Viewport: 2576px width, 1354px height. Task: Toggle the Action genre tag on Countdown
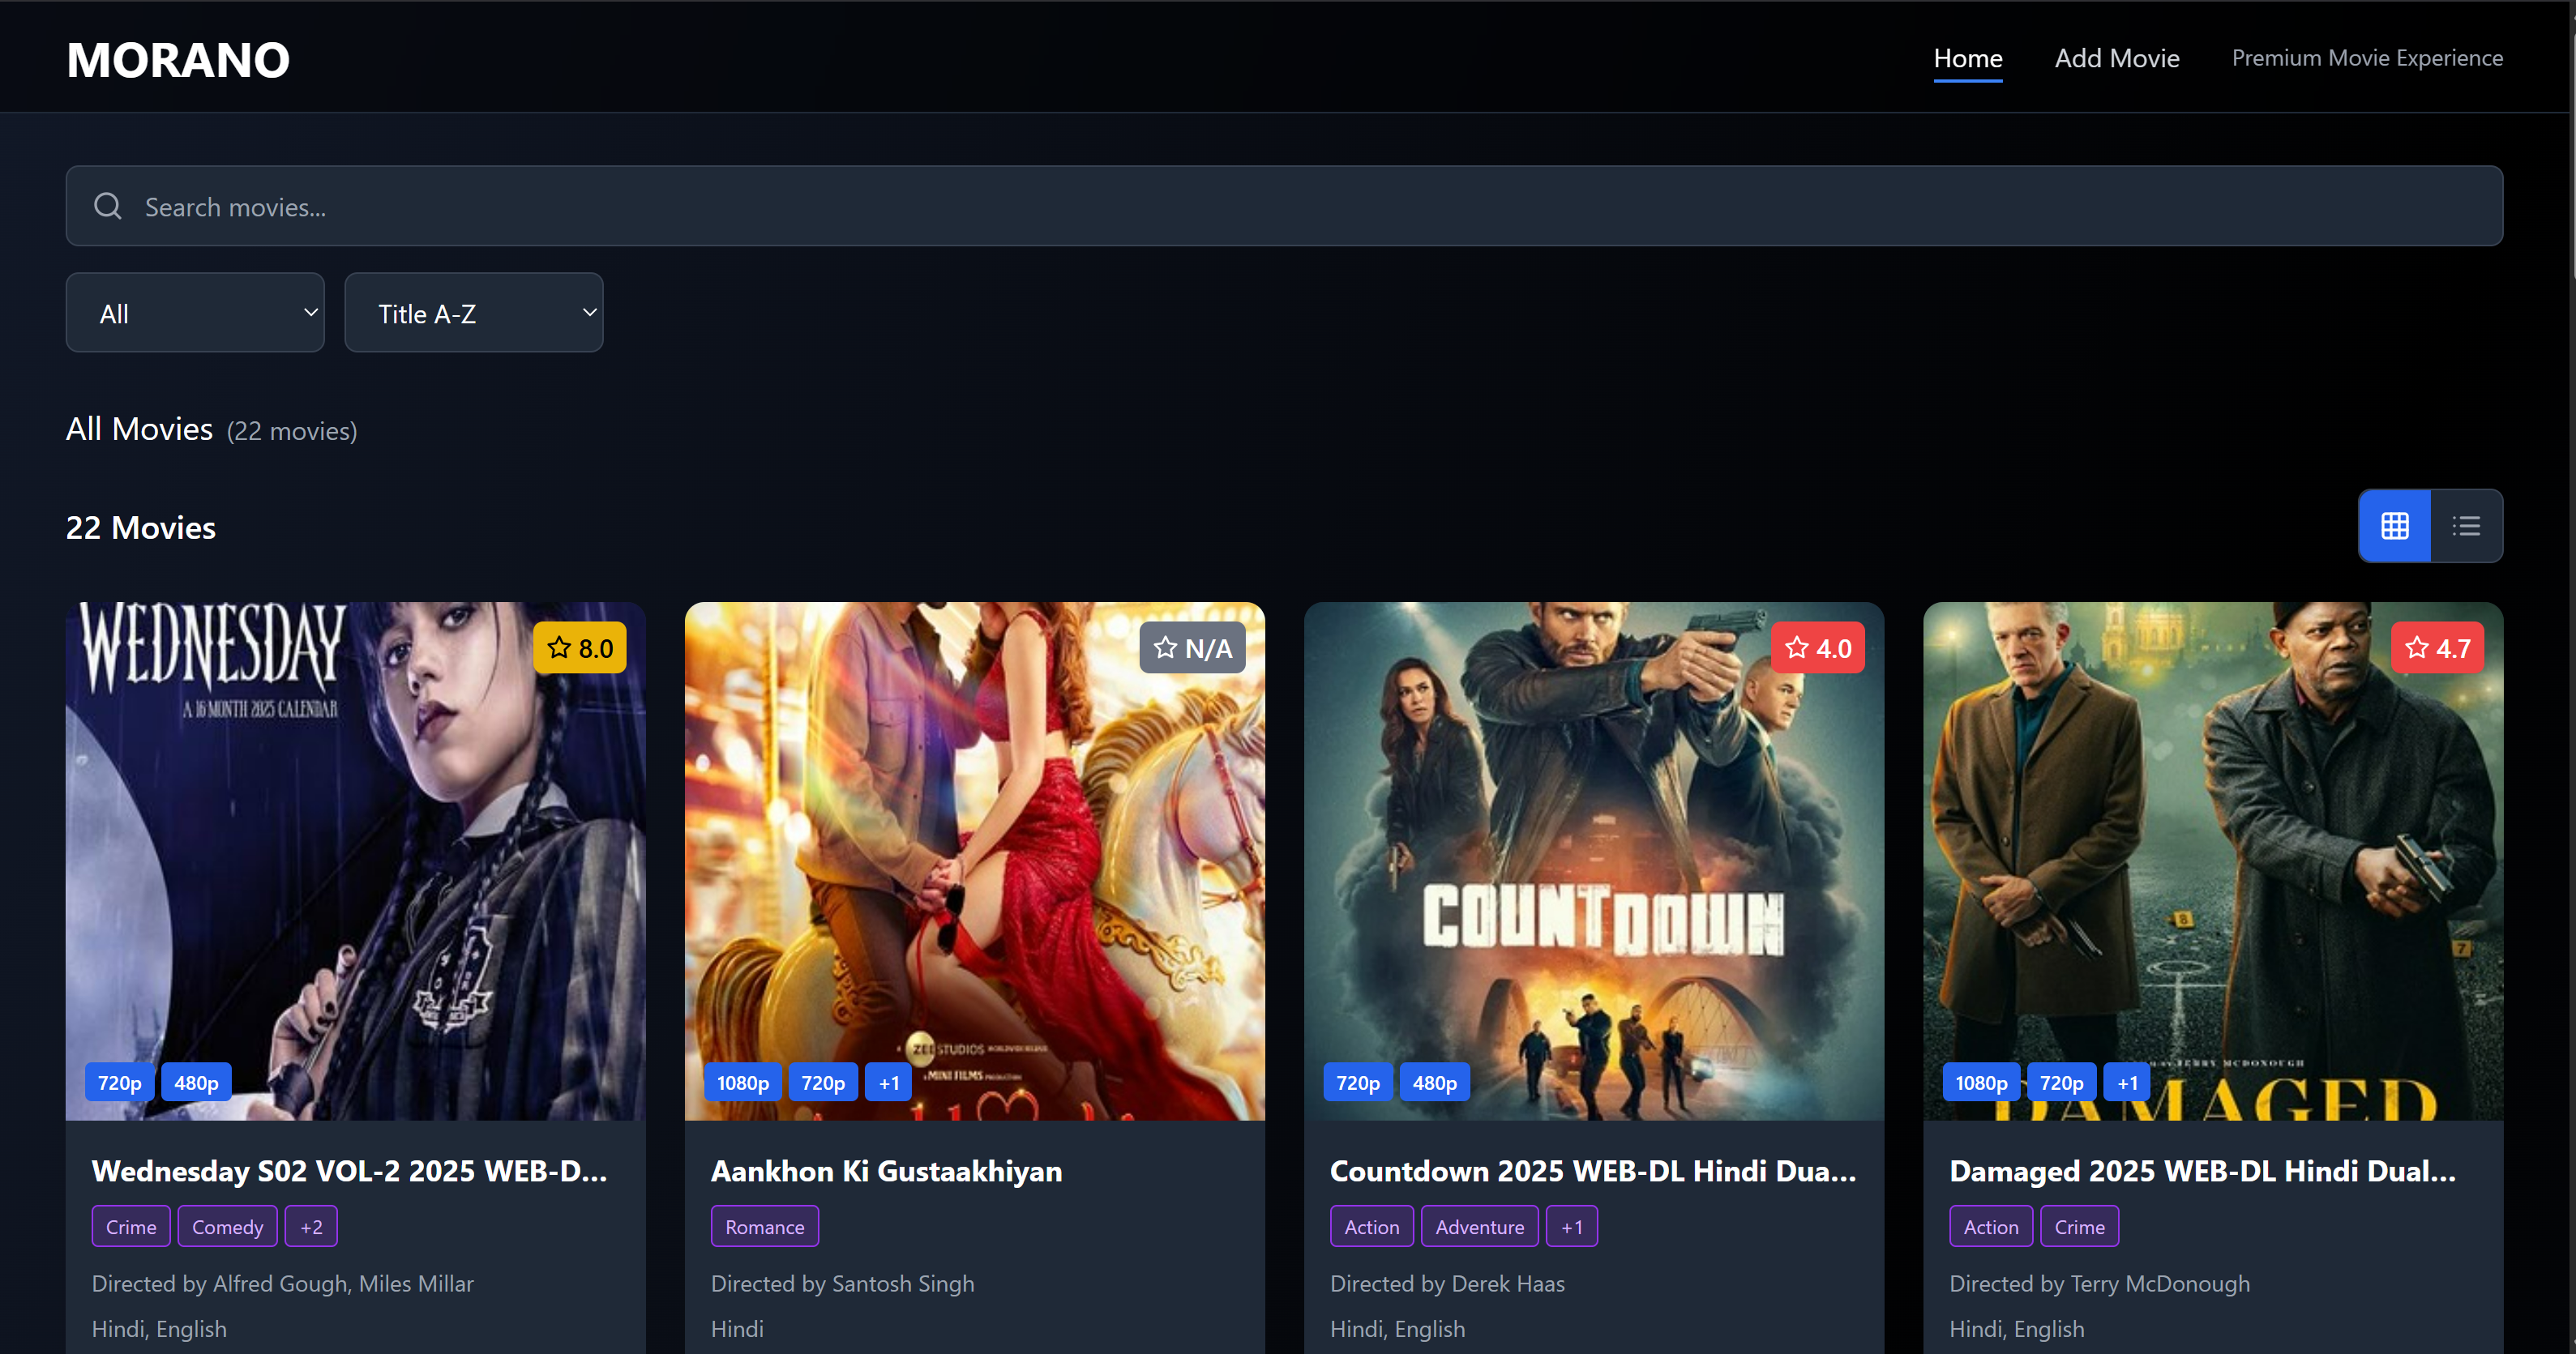point(1371,1226)
